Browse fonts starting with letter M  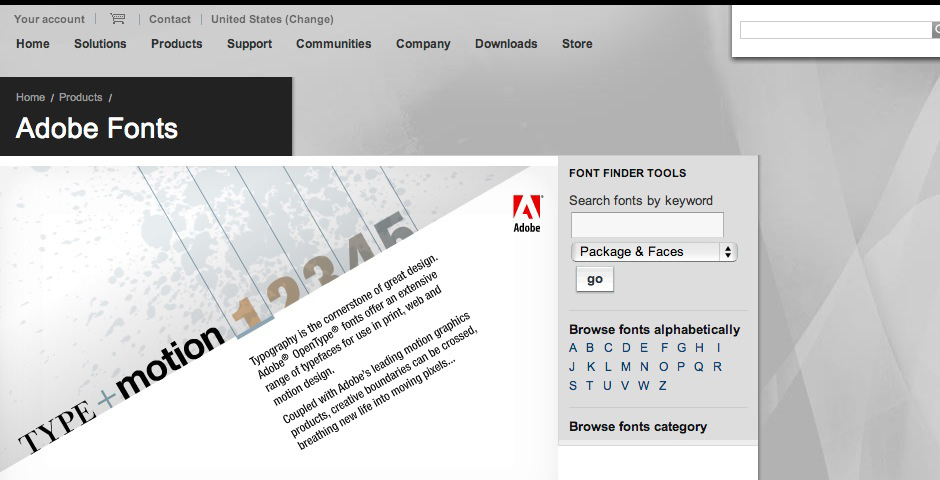[626, 367]
